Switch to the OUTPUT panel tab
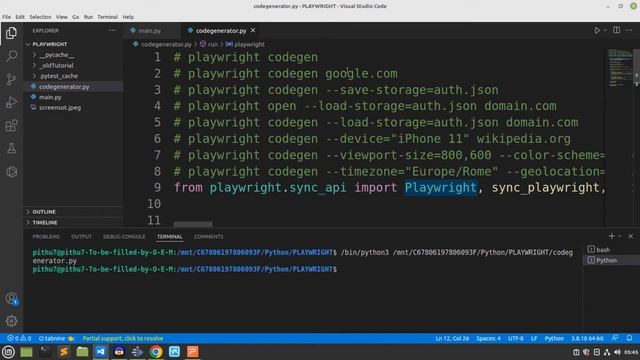This screenshot has width=640, height=360. [81, 236]
